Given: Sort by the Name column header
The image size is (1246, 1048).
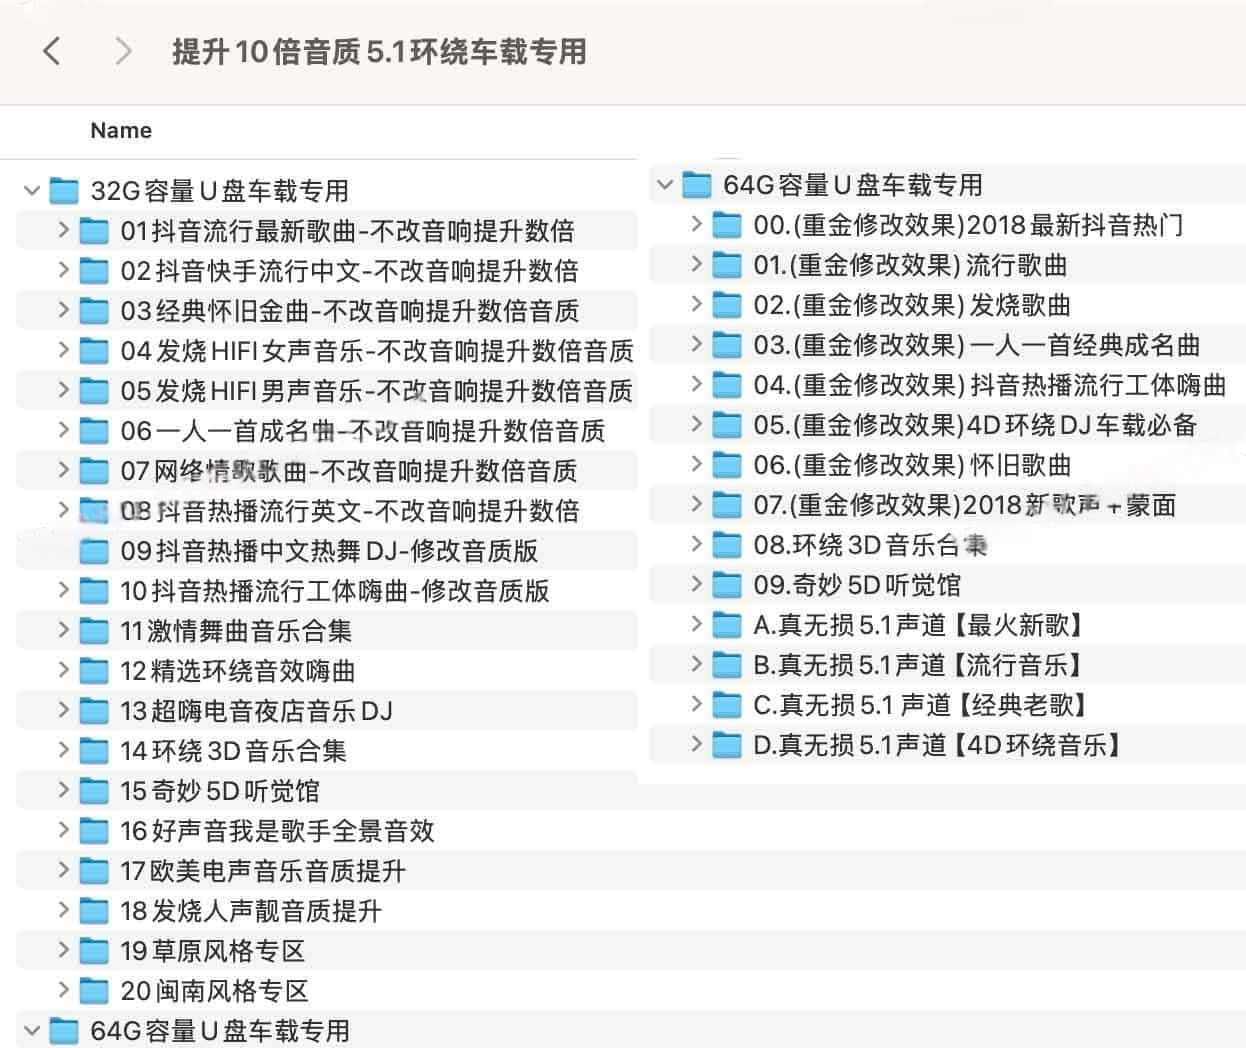Looking at the screenshot, I should (x=121, y=130).
